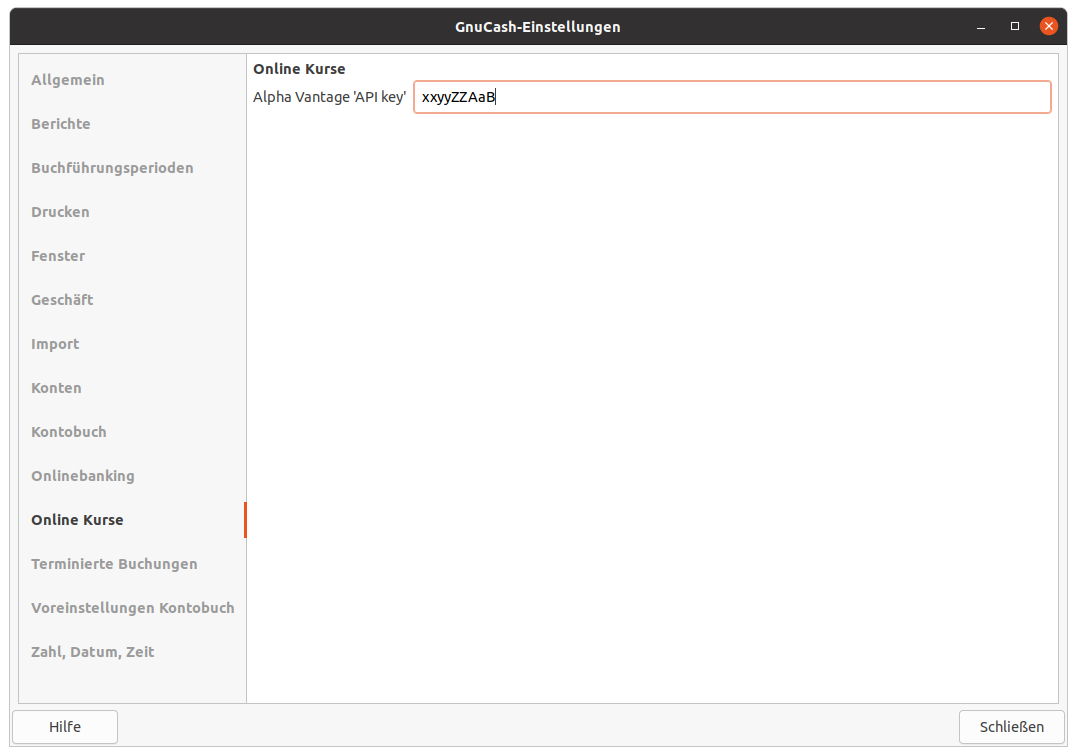Click the Alpha Vantage API key field
This screenshot has height=756, width=1077.
(731, 97)
